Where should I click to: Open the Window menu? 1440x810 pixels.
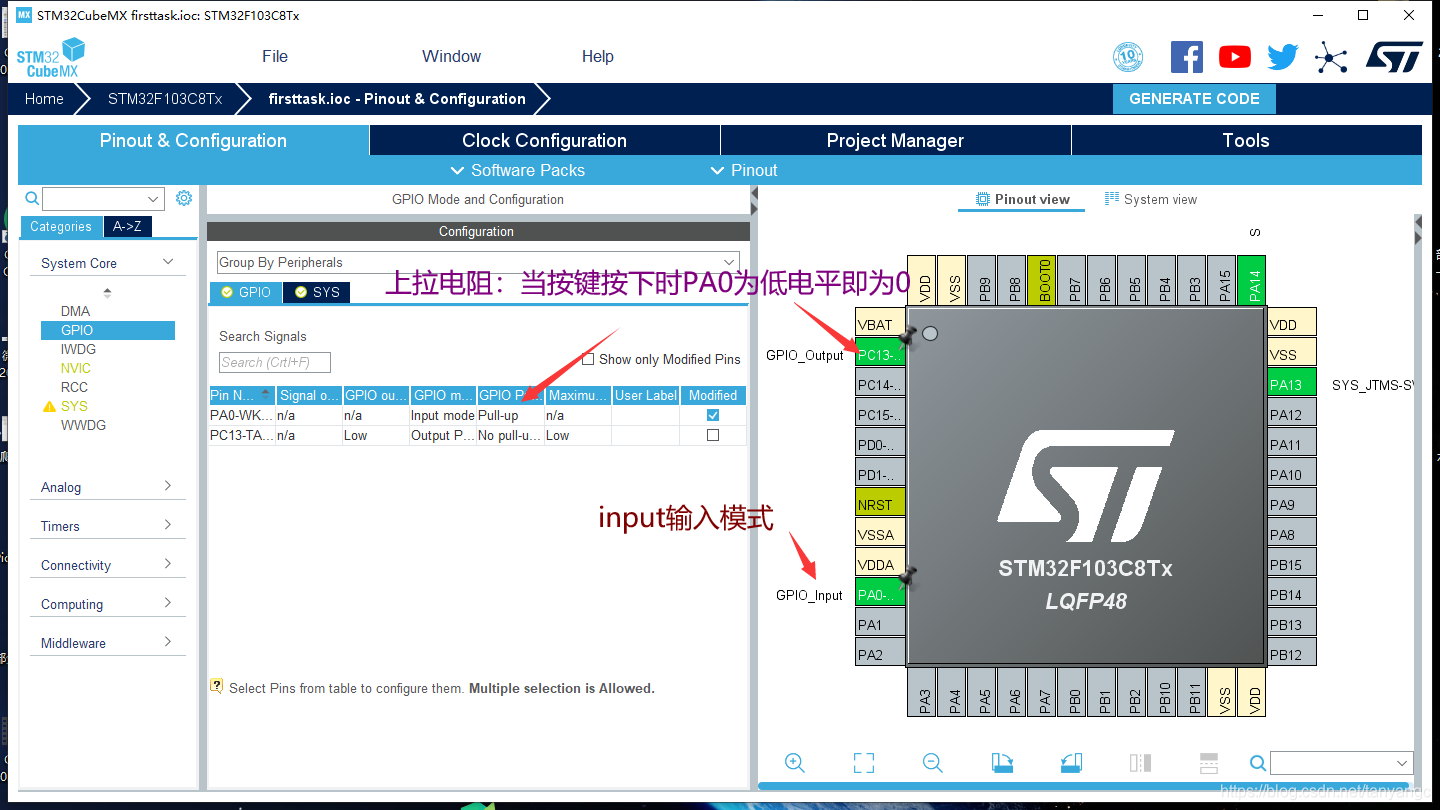pos(451,57)
